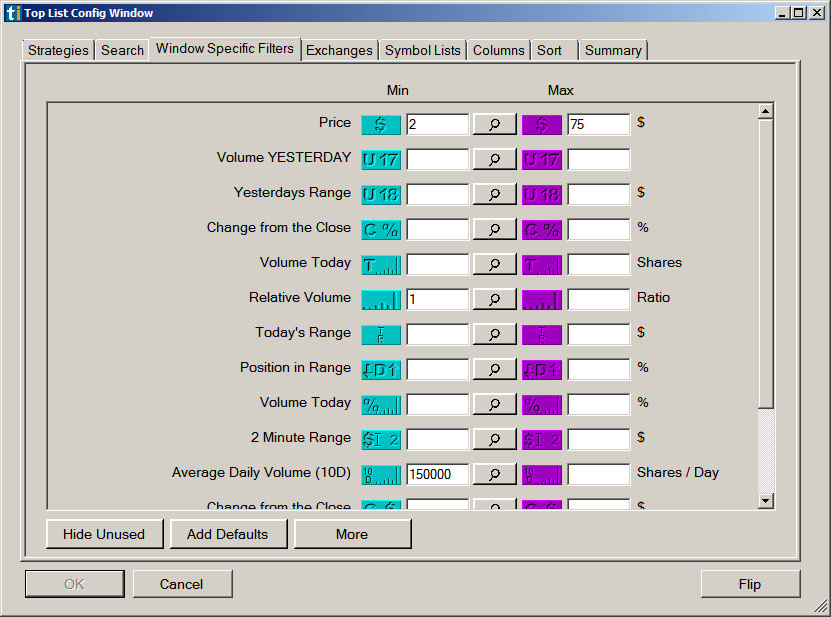
Task: Click the filter list vertical scrollbar thumb
Action: coord(765,264)
